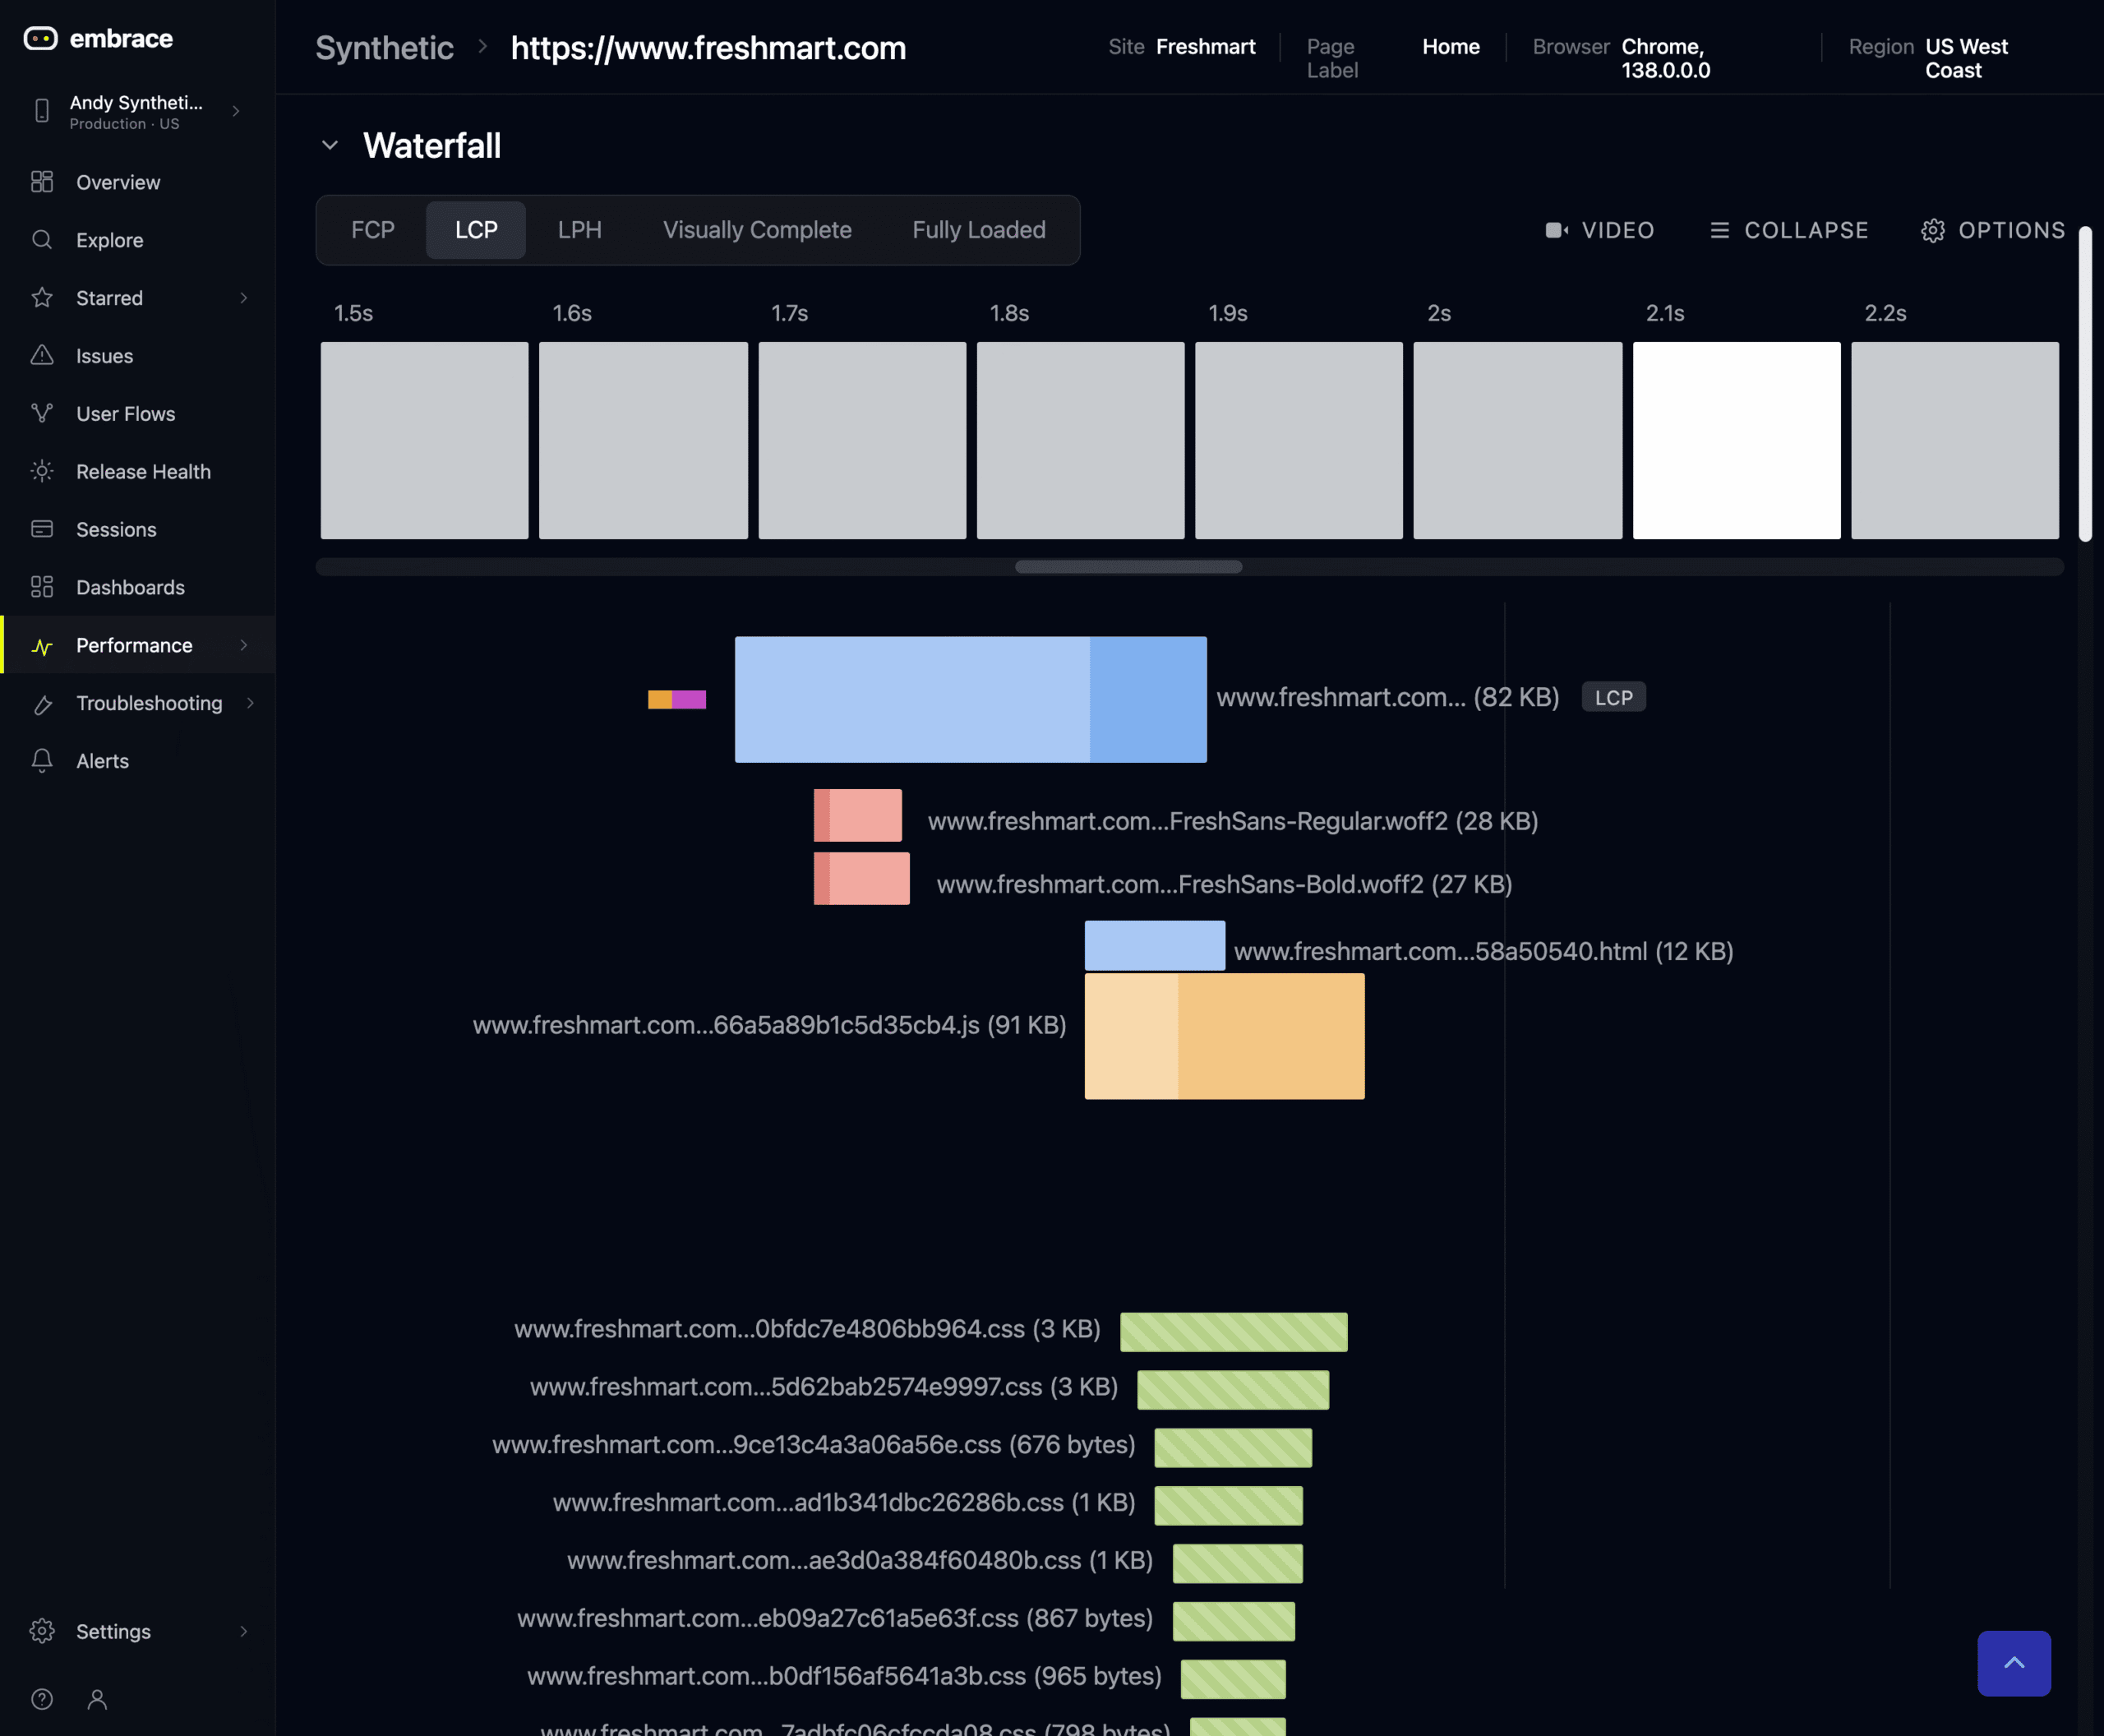Click the orange 66a5a89b1c5d35cb4.js request bar
Image resolution: width=2104 pixels, height=1736 pixels.
point(1225,1036)
